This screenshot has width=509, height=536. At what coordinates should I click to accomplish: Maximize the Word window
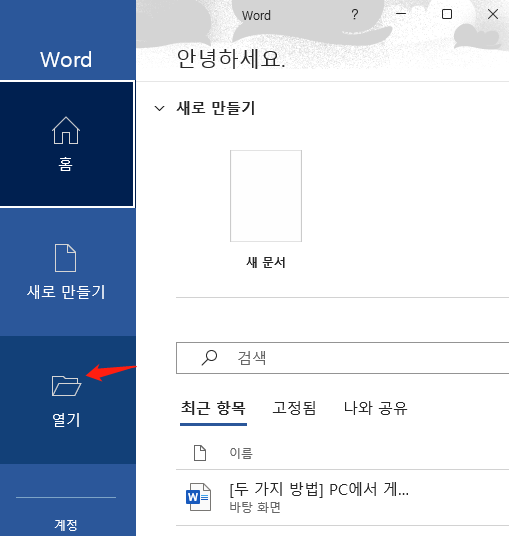[x=447, y=14]
